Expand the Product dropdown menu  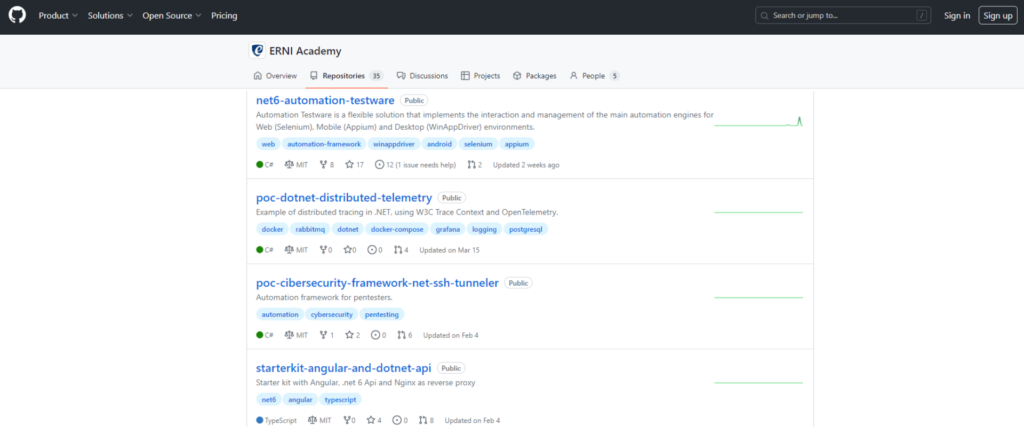point(58,16)
